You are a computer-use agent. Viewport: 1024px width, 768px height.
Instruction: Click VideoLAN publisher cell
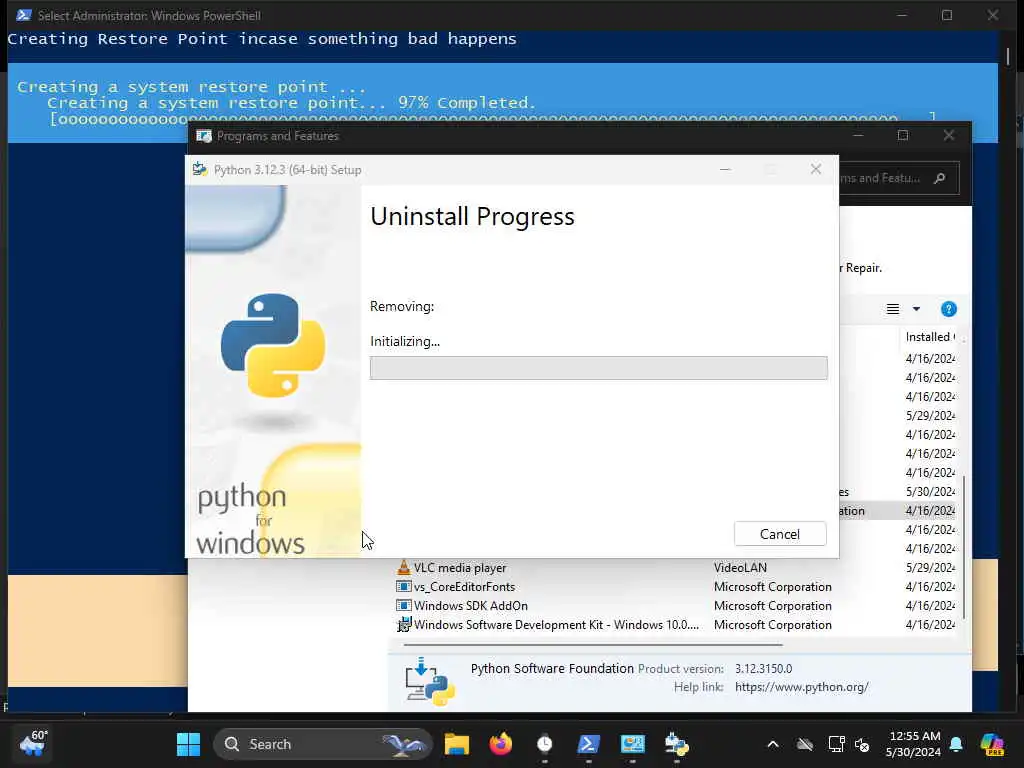(x=740, y=568)
